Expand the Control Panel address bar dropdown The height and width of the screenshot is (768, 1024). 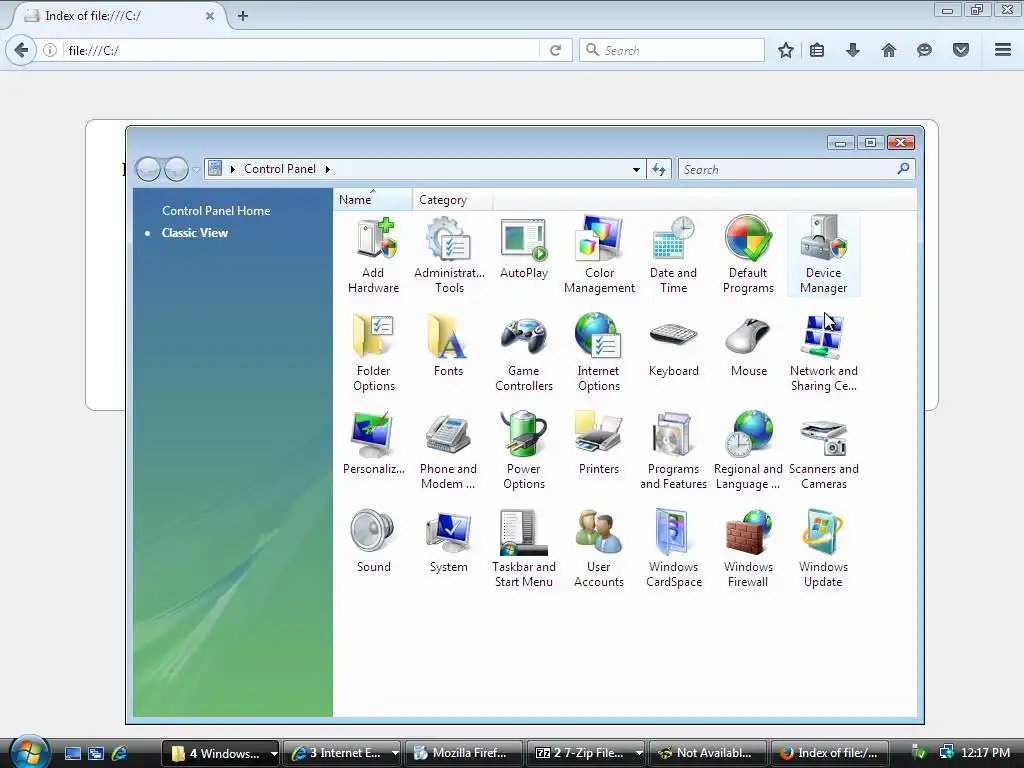[x=636, y=170]
